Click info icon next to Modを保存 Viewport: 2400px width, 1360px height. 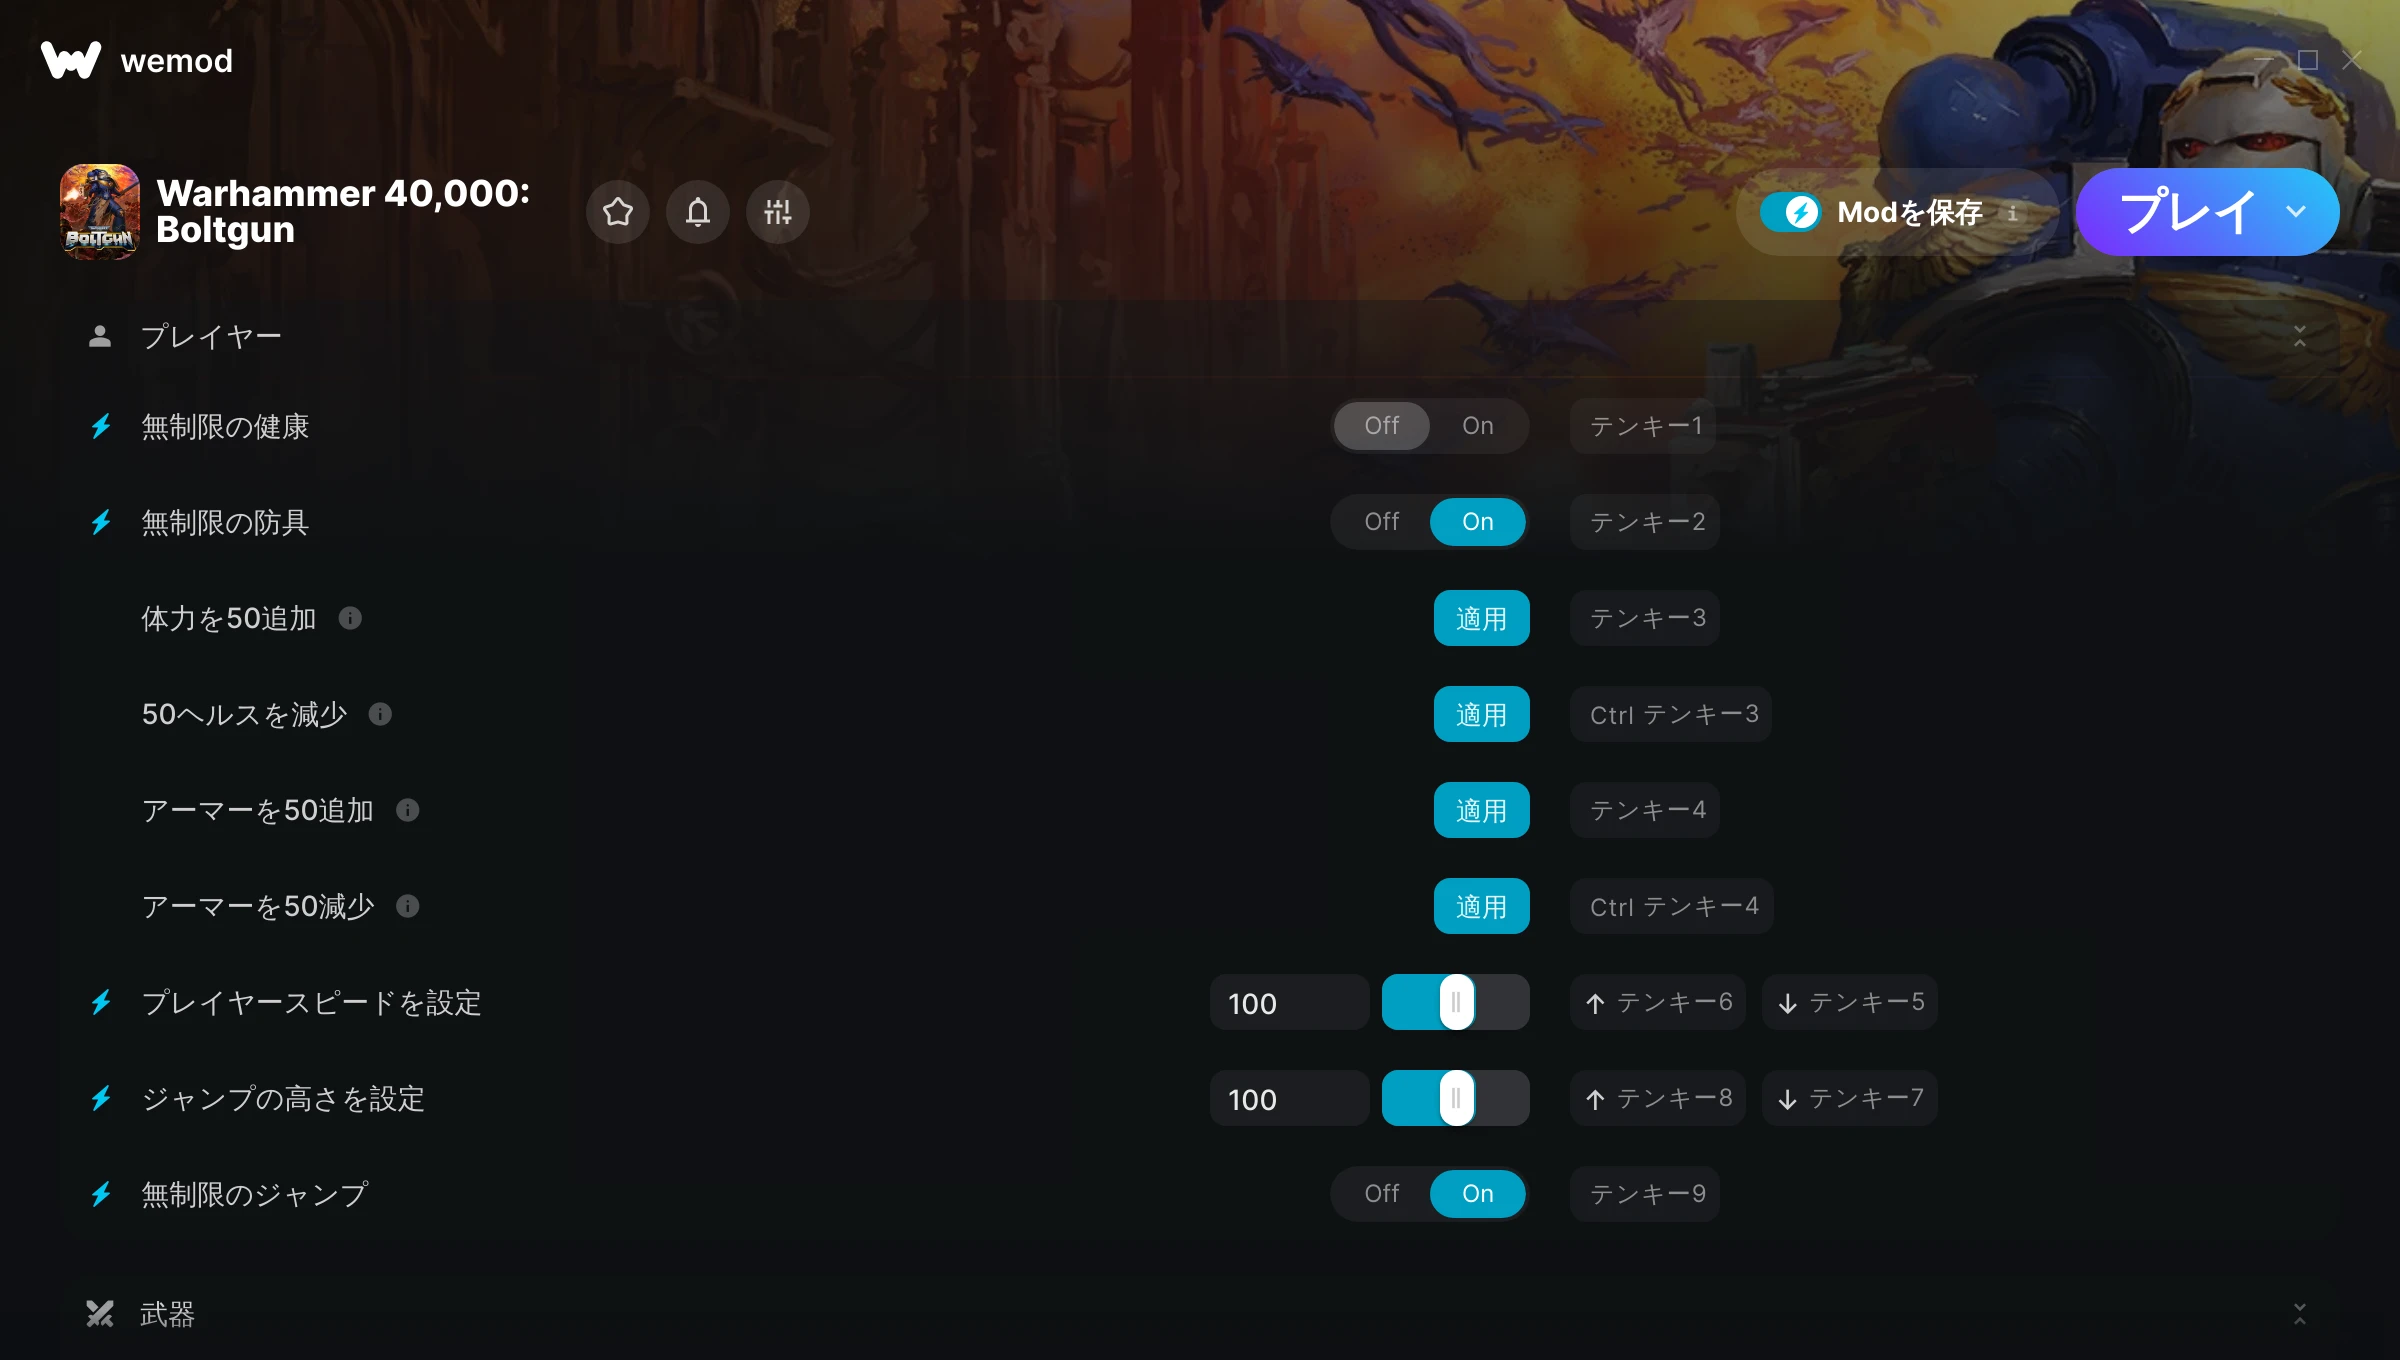pyautogui.click(x=2012, y=212)
